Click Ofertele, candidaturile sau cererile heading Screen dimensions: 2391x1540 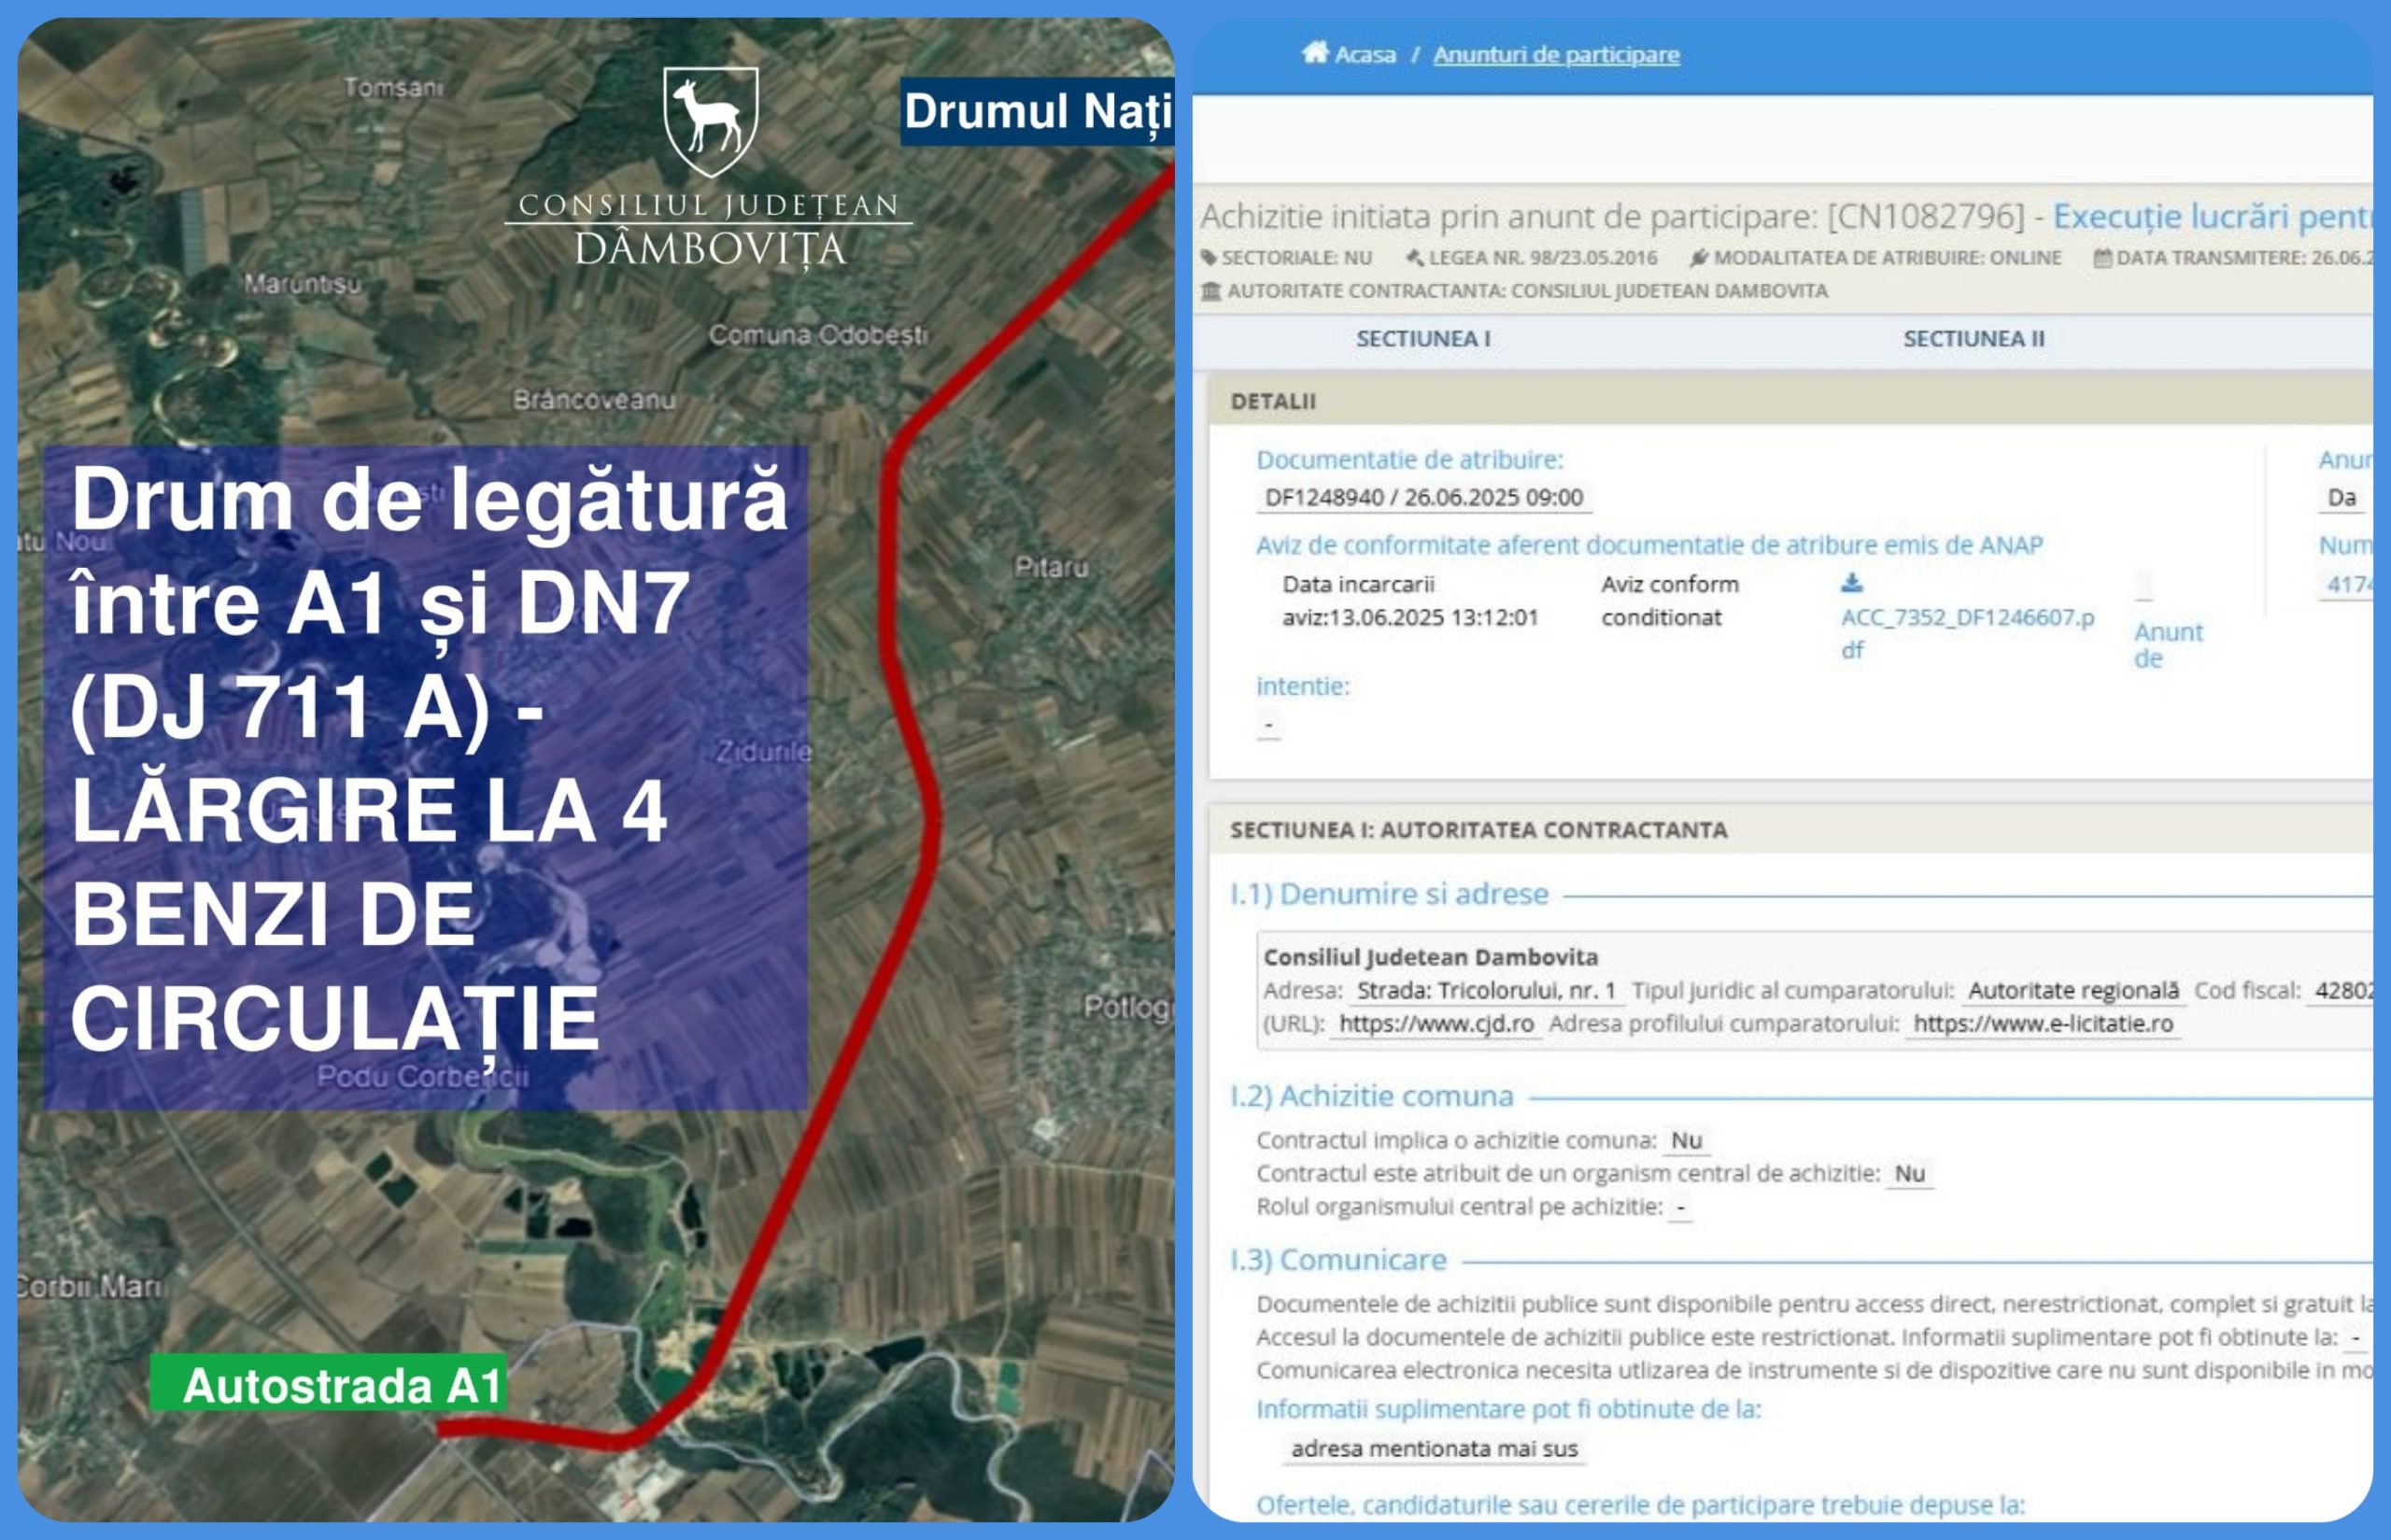1640,1505
